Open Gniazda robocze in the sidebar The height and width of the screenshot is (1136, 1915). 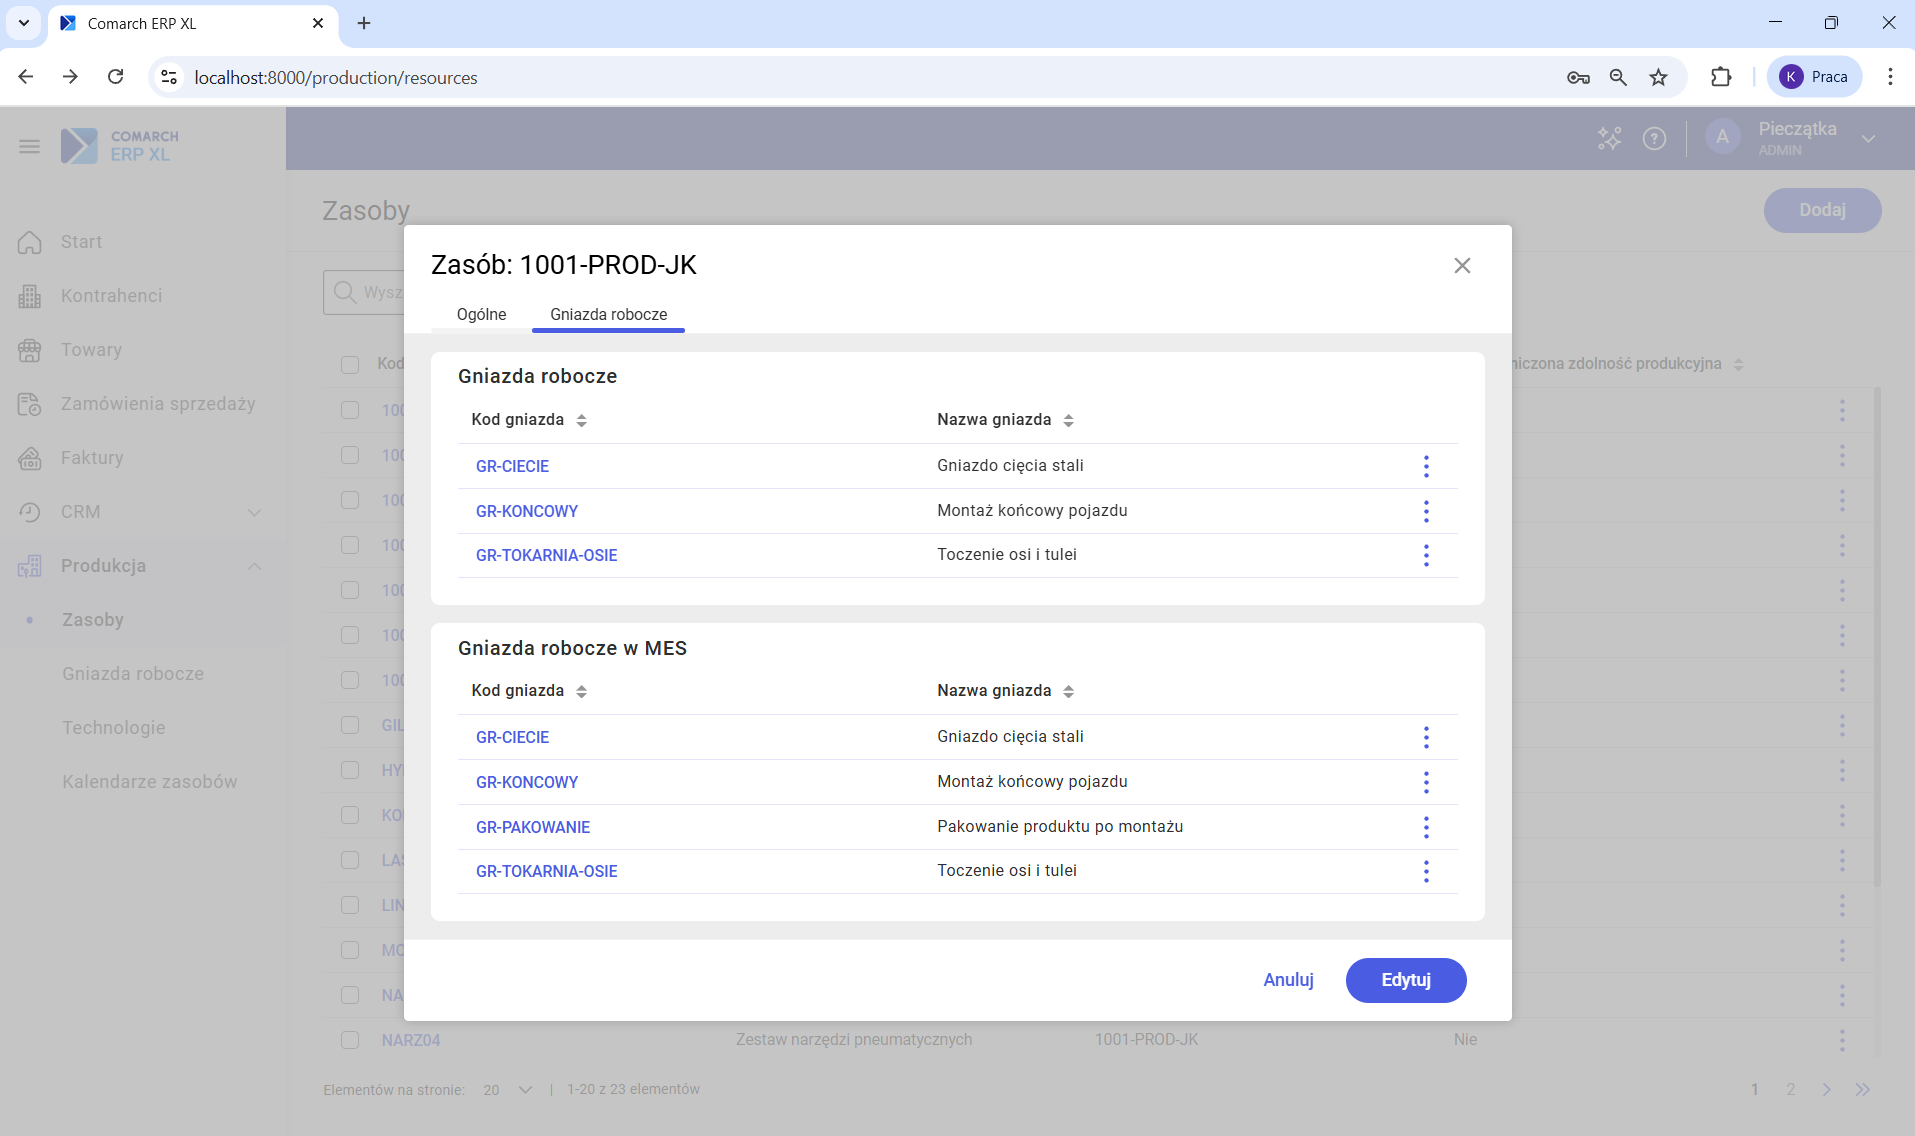pyautogui.click(x=133, y=674)
